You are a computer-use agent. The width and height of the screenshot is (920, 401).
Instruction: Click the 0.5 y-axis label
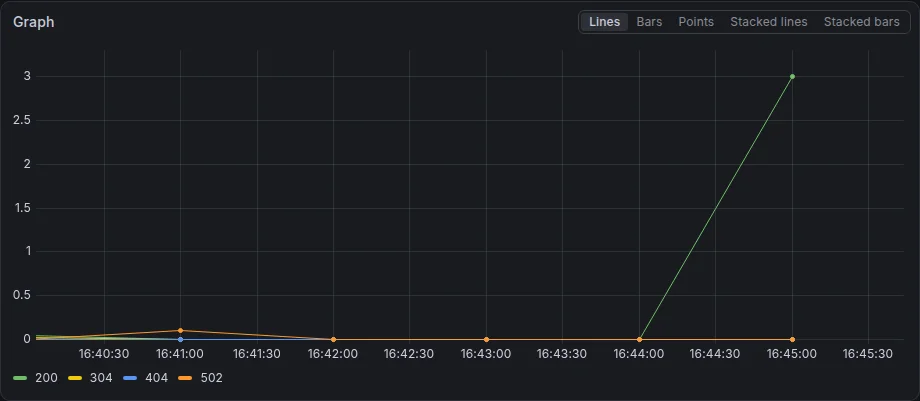(x=21, y=295)
